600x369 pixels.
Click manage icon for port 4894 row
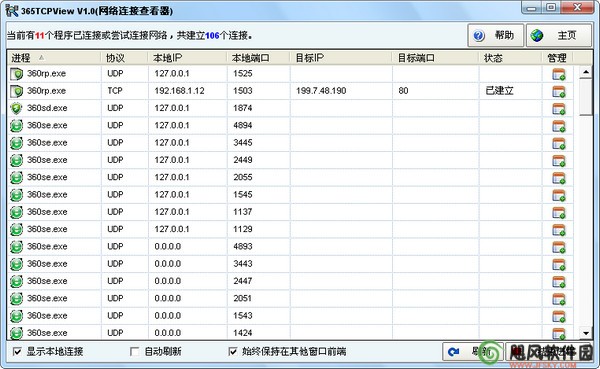coord(558,126)
